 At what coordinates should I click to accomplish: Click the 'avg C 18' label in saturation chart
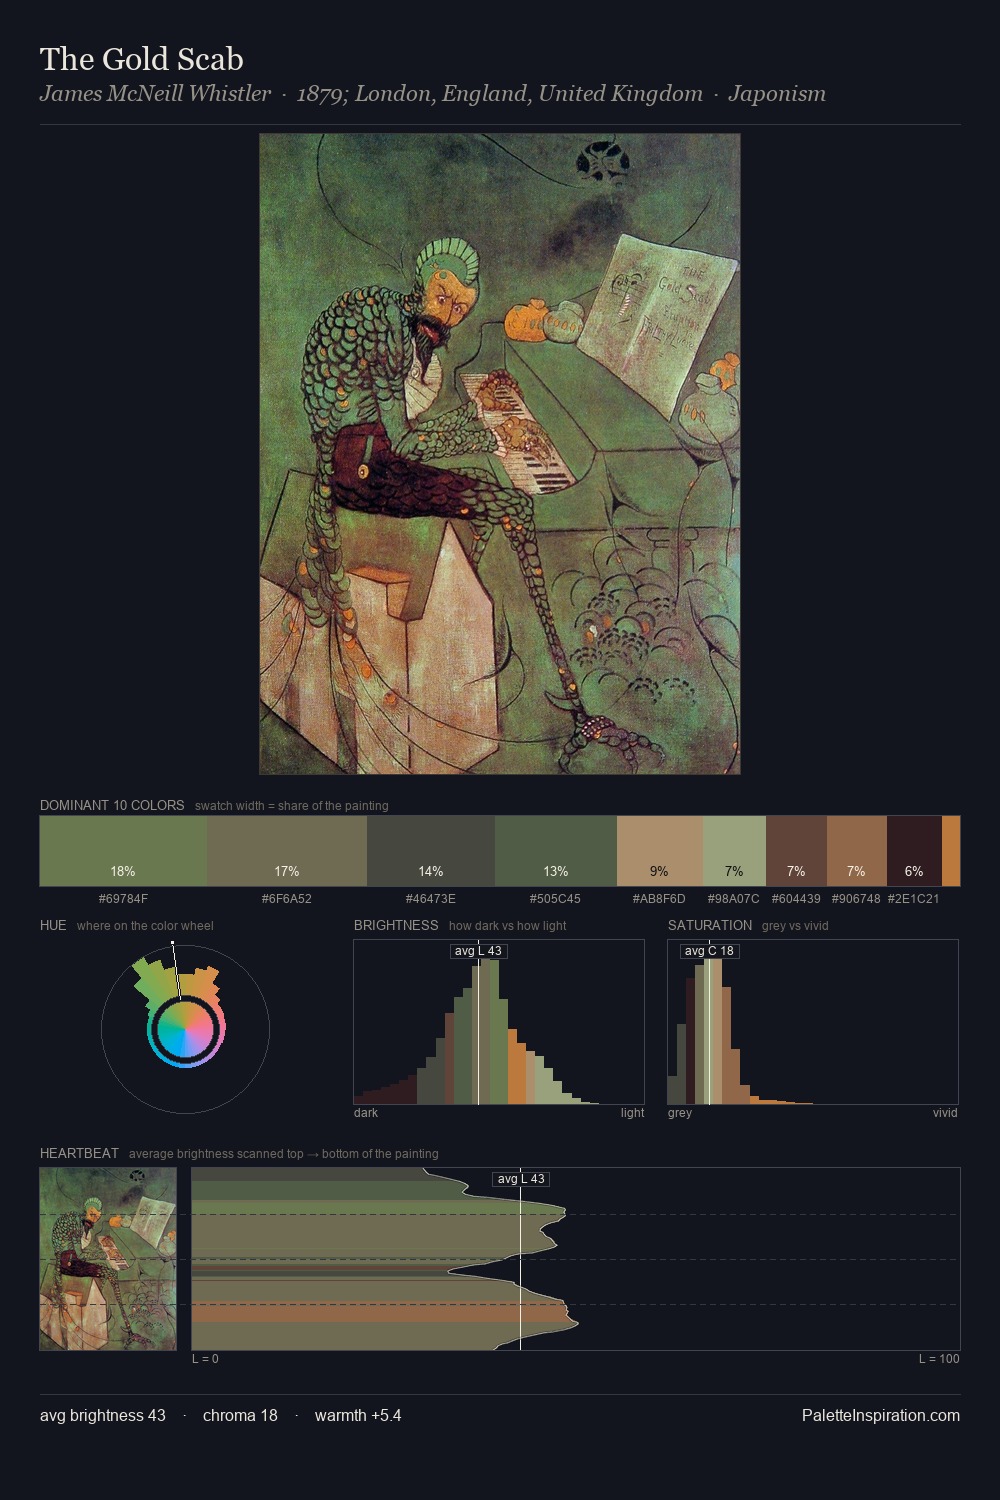click(709, 951)
